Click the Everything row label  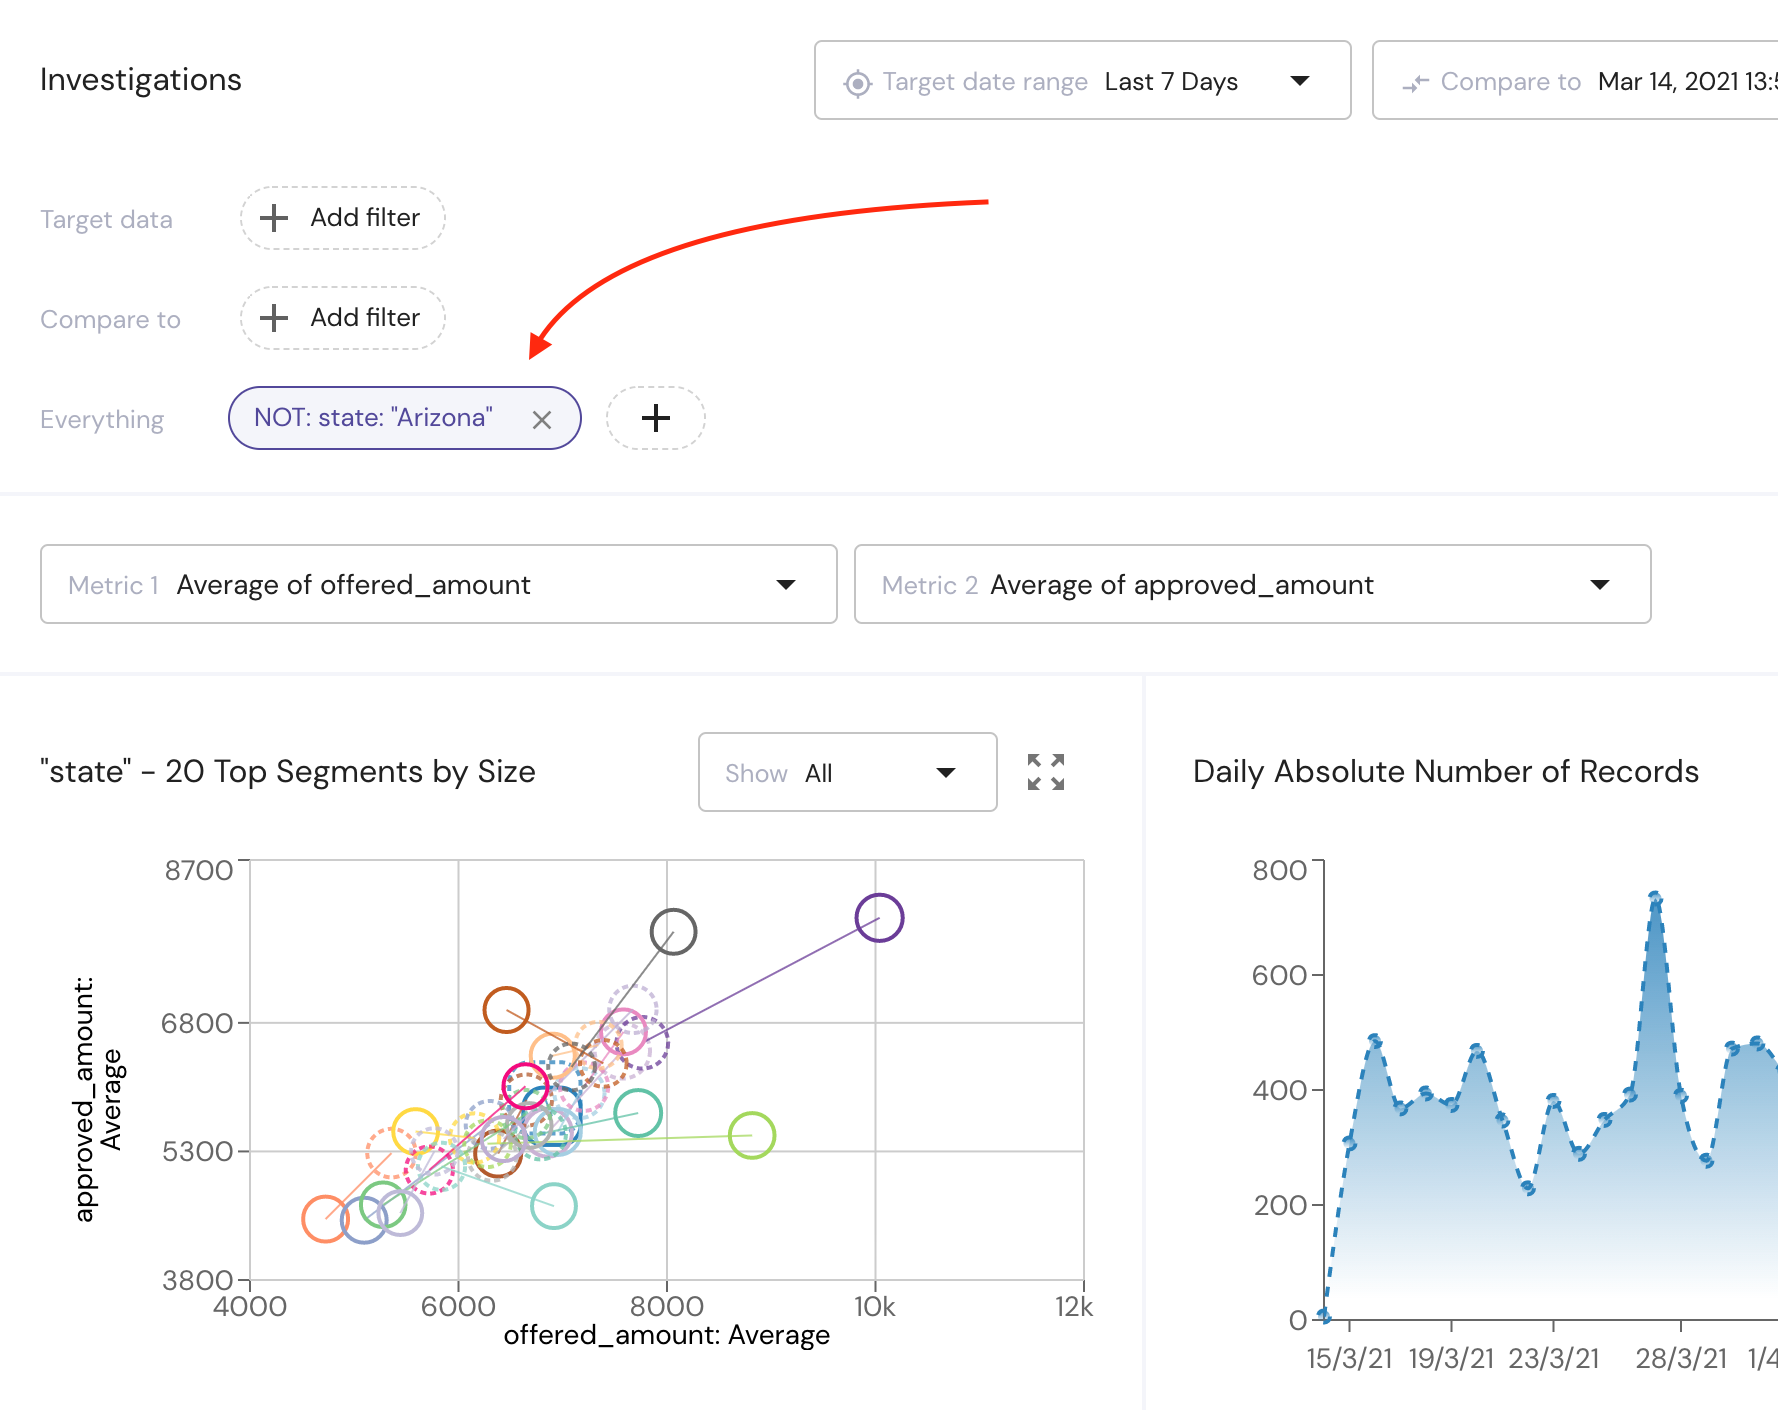click(x=102, y=420)
